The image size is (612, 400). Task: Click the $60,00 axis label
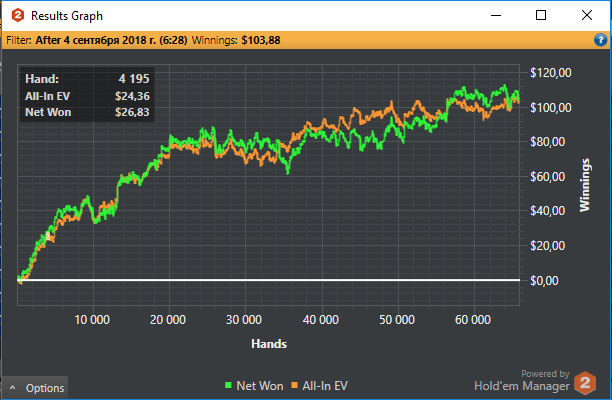[x=548, y=176]
